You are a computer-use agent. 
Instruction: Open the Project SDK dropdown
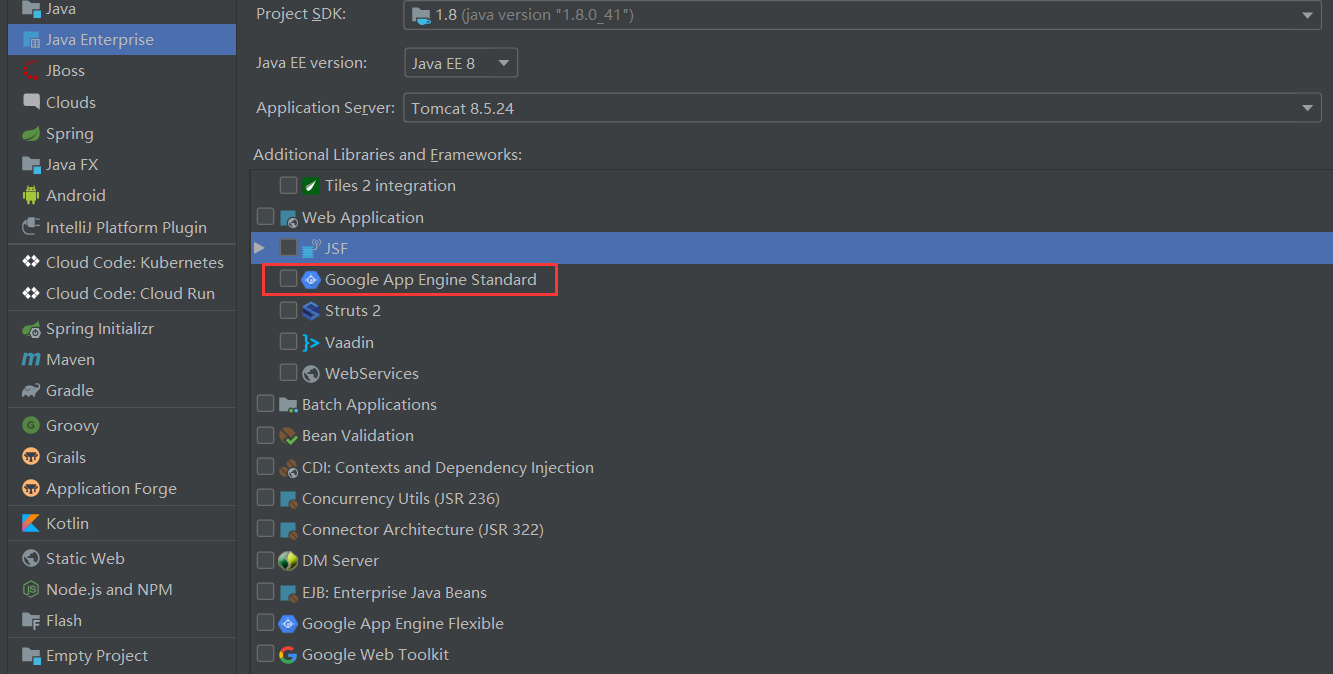[x=863, y=15]
